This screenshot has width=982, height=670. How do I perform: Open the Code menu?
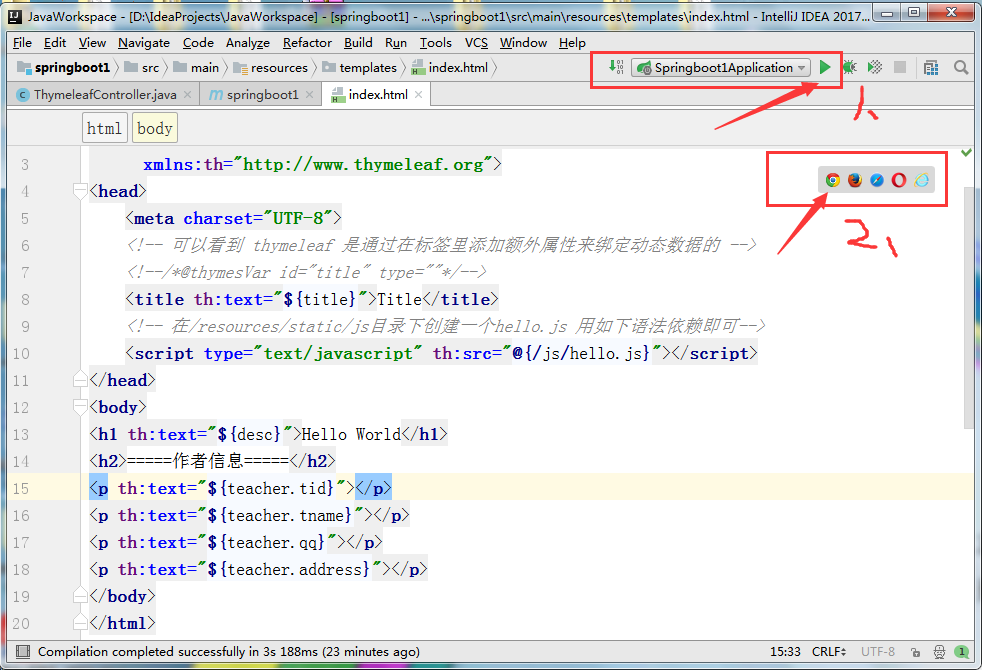pyautogui.click(x=198, y=43)
